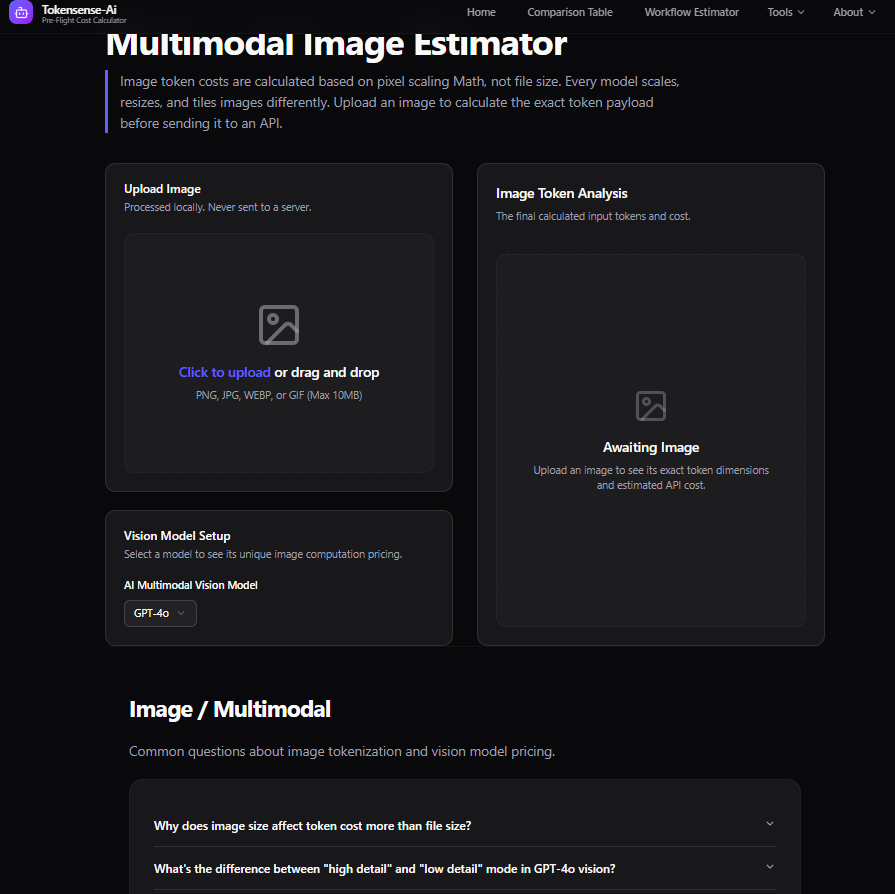Open the GPT-4o vision model dropdown
895x894 pixels.
160,613
